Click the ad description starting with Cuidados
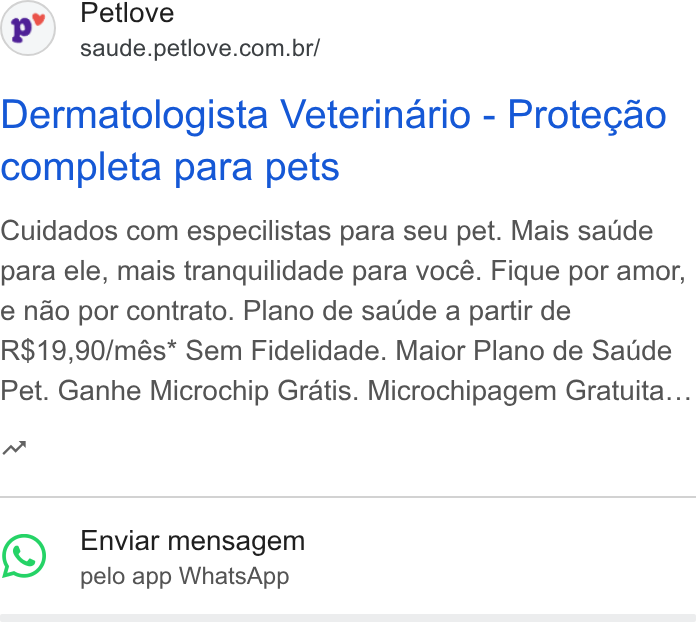This screenshot has height=622, width=696. 345,311
